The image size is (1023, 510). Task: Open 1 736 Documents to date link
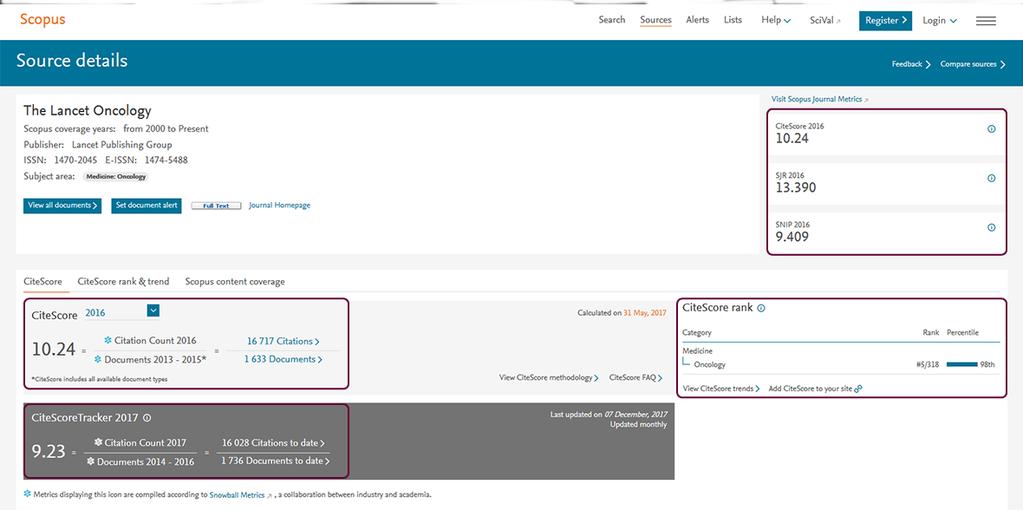click(275, 461)
